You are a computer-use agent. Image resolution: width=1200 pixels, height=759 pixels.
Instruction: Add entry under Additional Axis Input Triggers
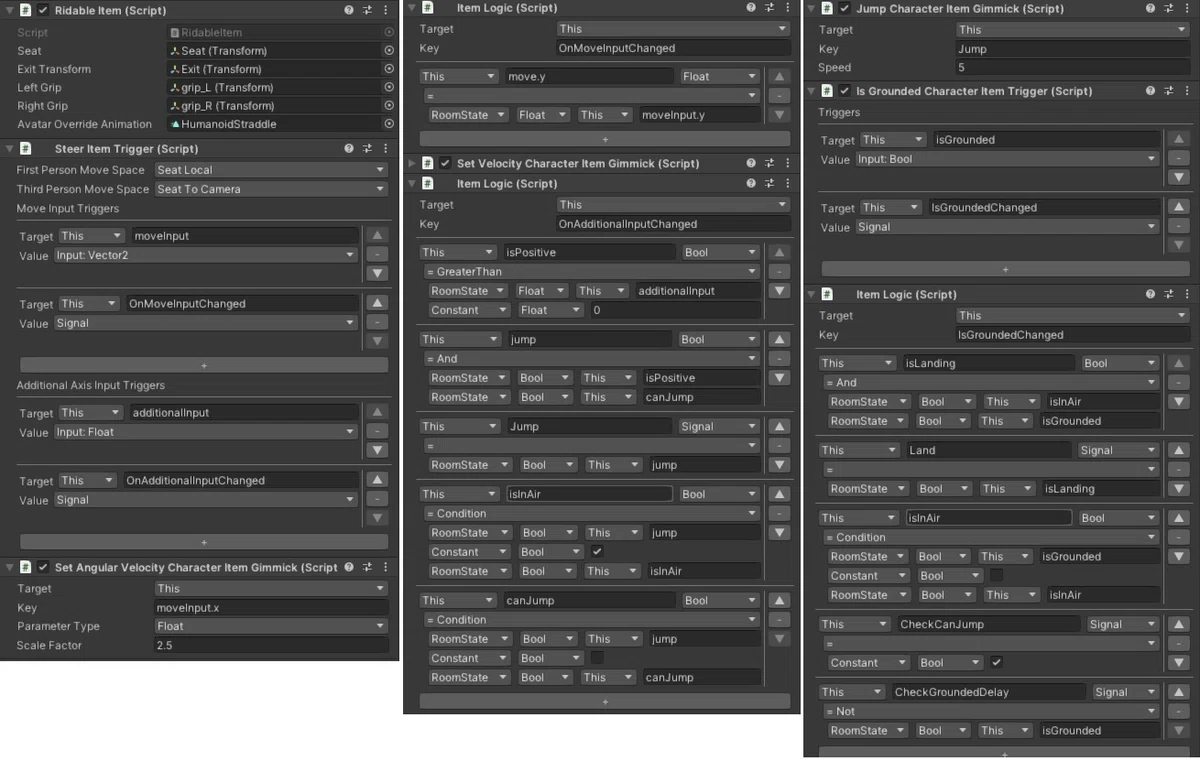204,542
